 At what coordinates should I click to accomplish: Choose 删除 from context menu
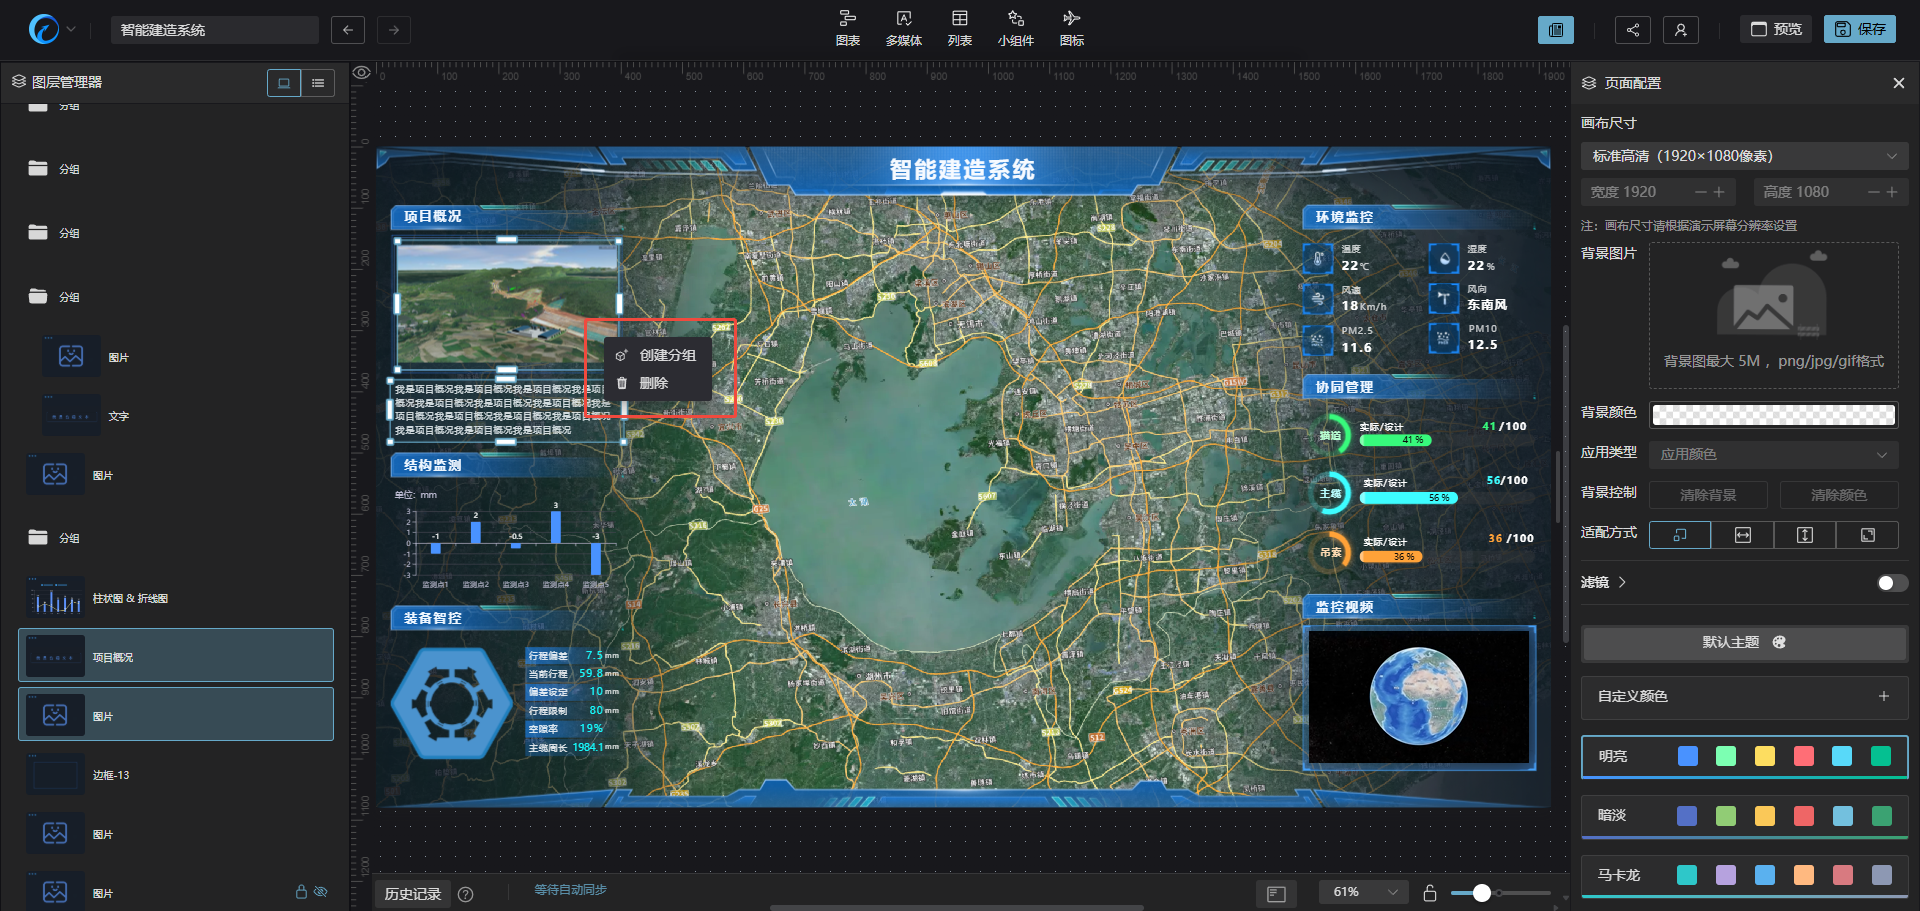click(x=653, y=383)
